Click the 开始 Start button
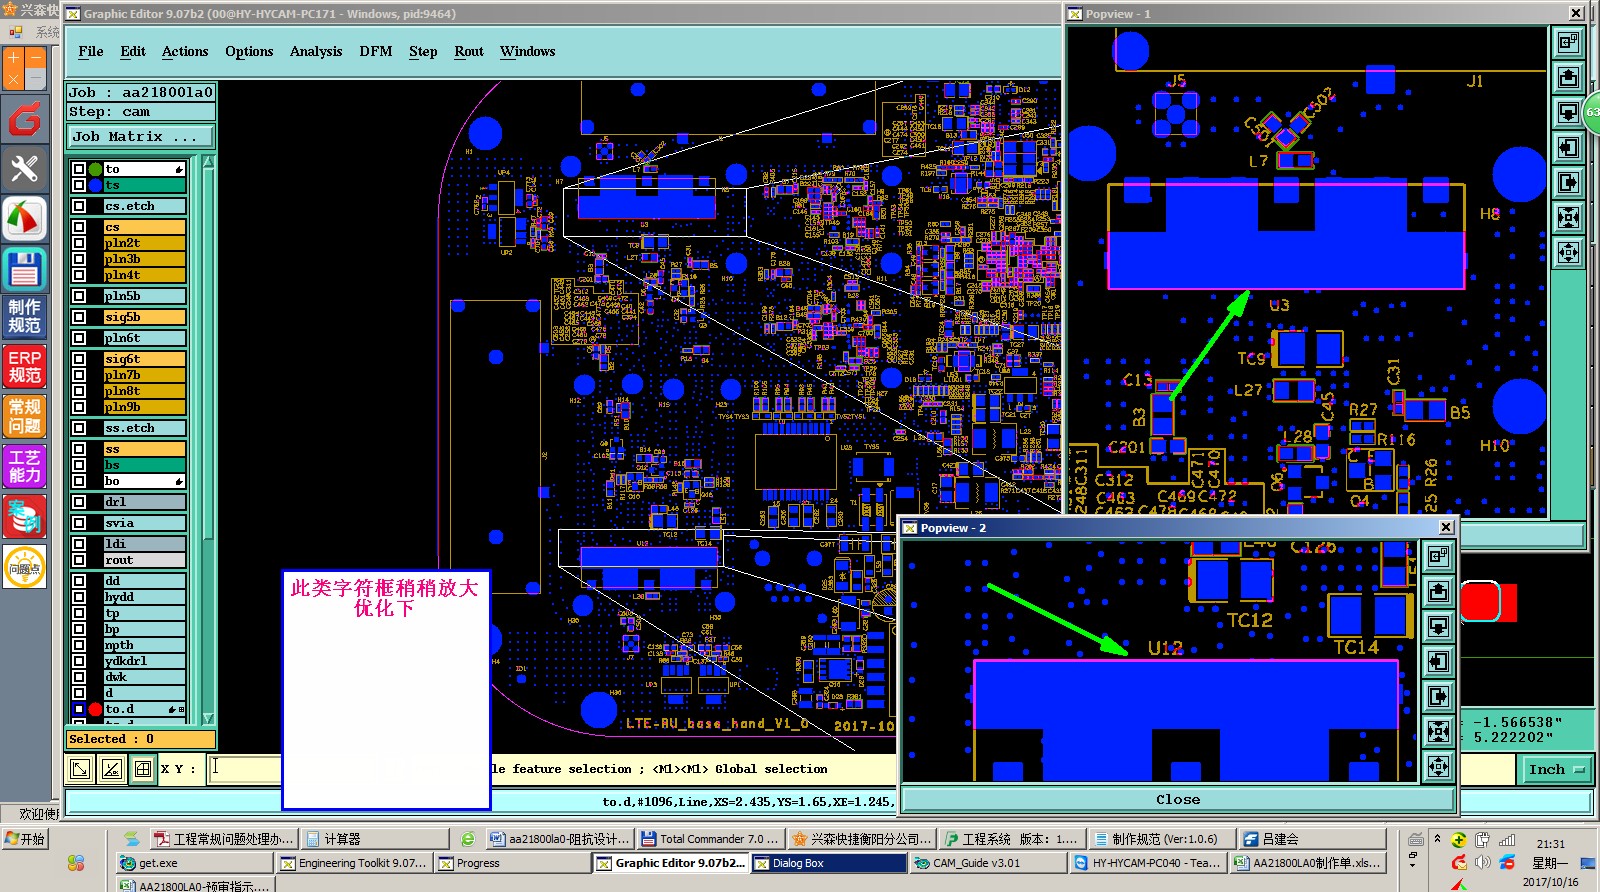The width and height of the screenshot is (1600, 892). (x=26, y=839)
